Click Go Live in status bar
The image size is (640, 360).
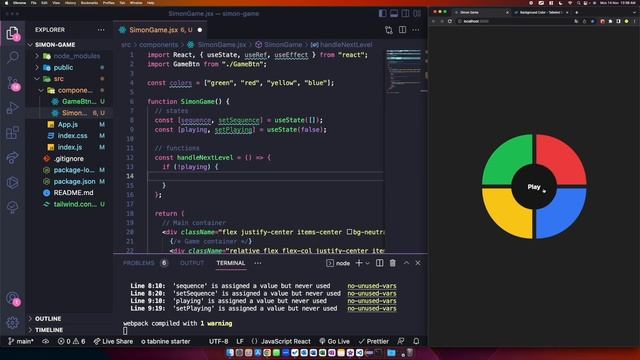[334, 341]
